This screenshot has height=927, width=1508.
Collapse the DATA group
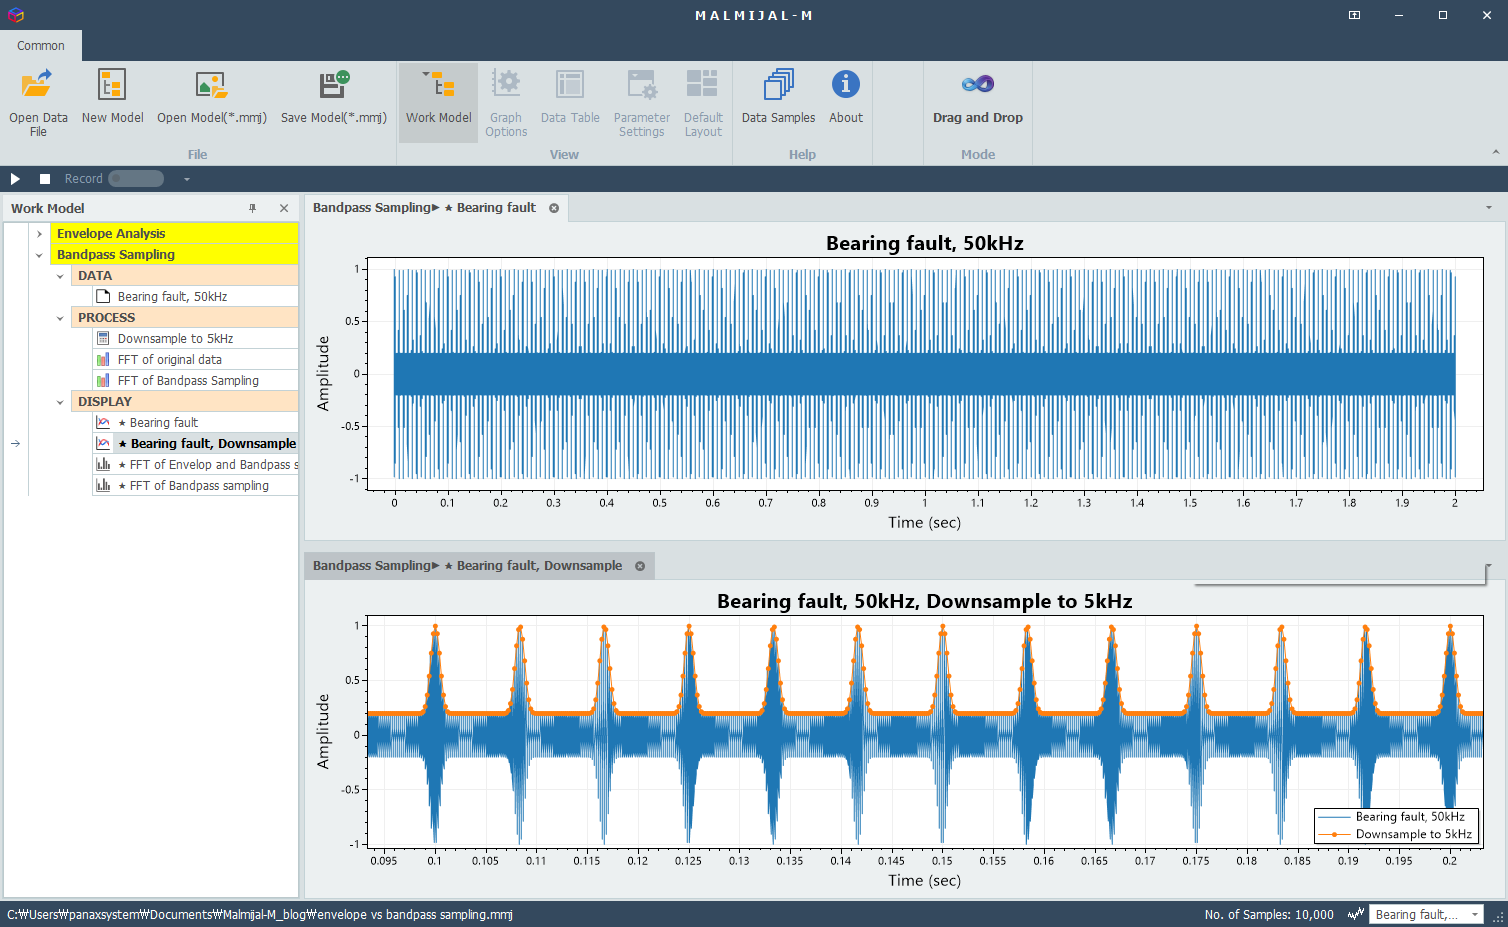click(60, 276)
